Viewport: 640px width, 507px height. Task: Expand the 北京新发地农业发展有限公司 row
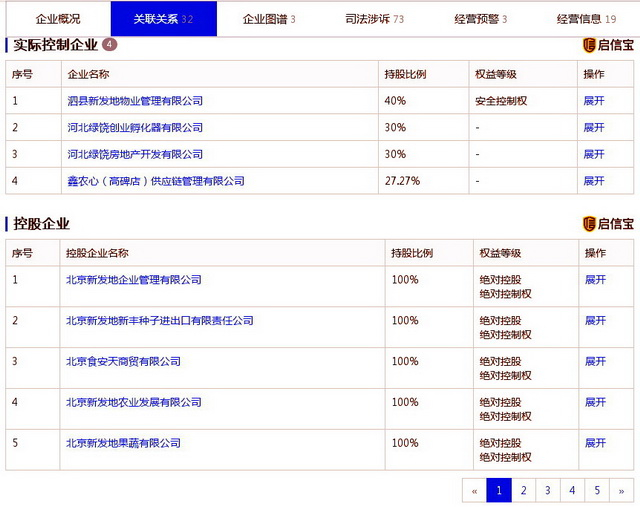(596, 402)
